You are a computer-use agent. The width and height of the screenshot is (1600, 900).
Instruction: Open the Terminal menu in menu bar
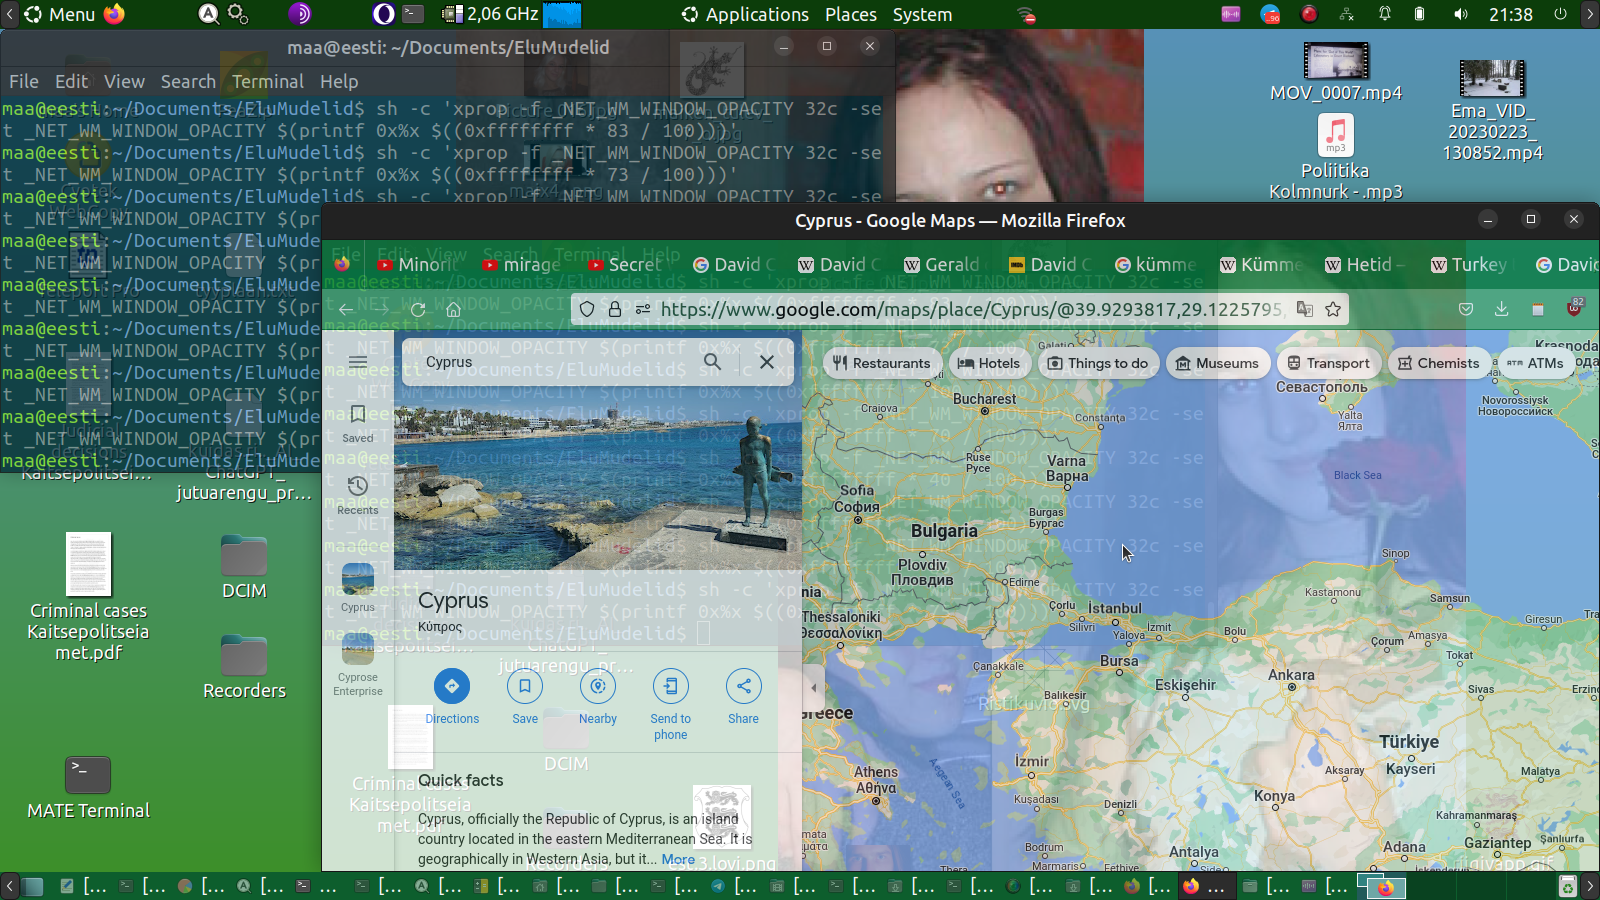click(267, 82)
